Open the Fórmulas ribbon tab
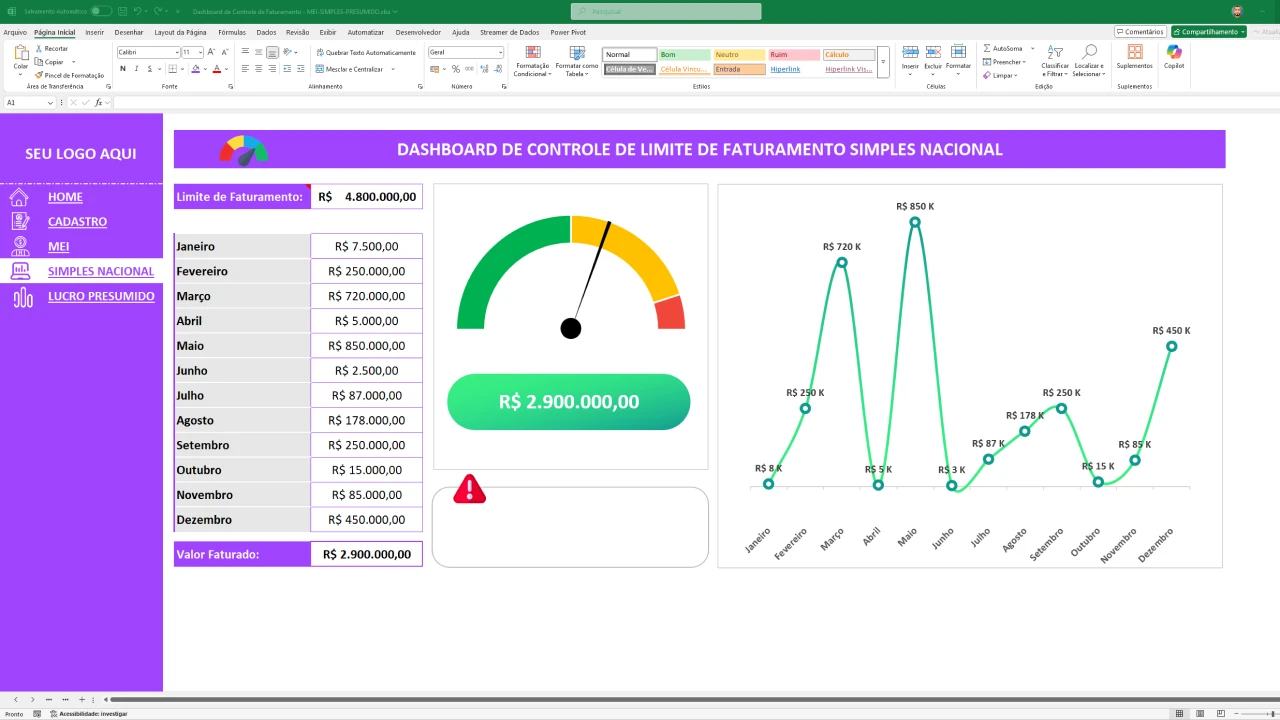This screenshot has height=720, width=1280. click(232, 32)
